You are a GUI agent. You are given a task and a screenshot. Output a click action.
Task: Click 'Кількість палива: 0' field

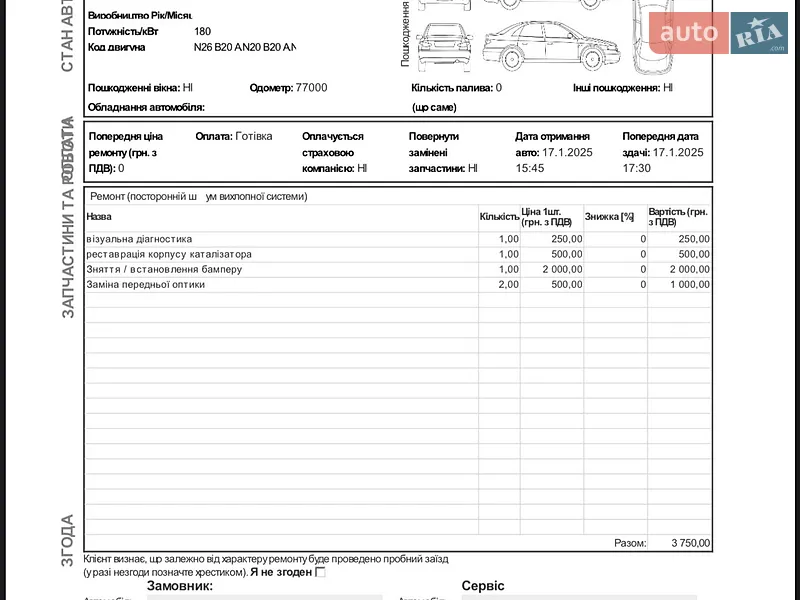coord(456,88)
